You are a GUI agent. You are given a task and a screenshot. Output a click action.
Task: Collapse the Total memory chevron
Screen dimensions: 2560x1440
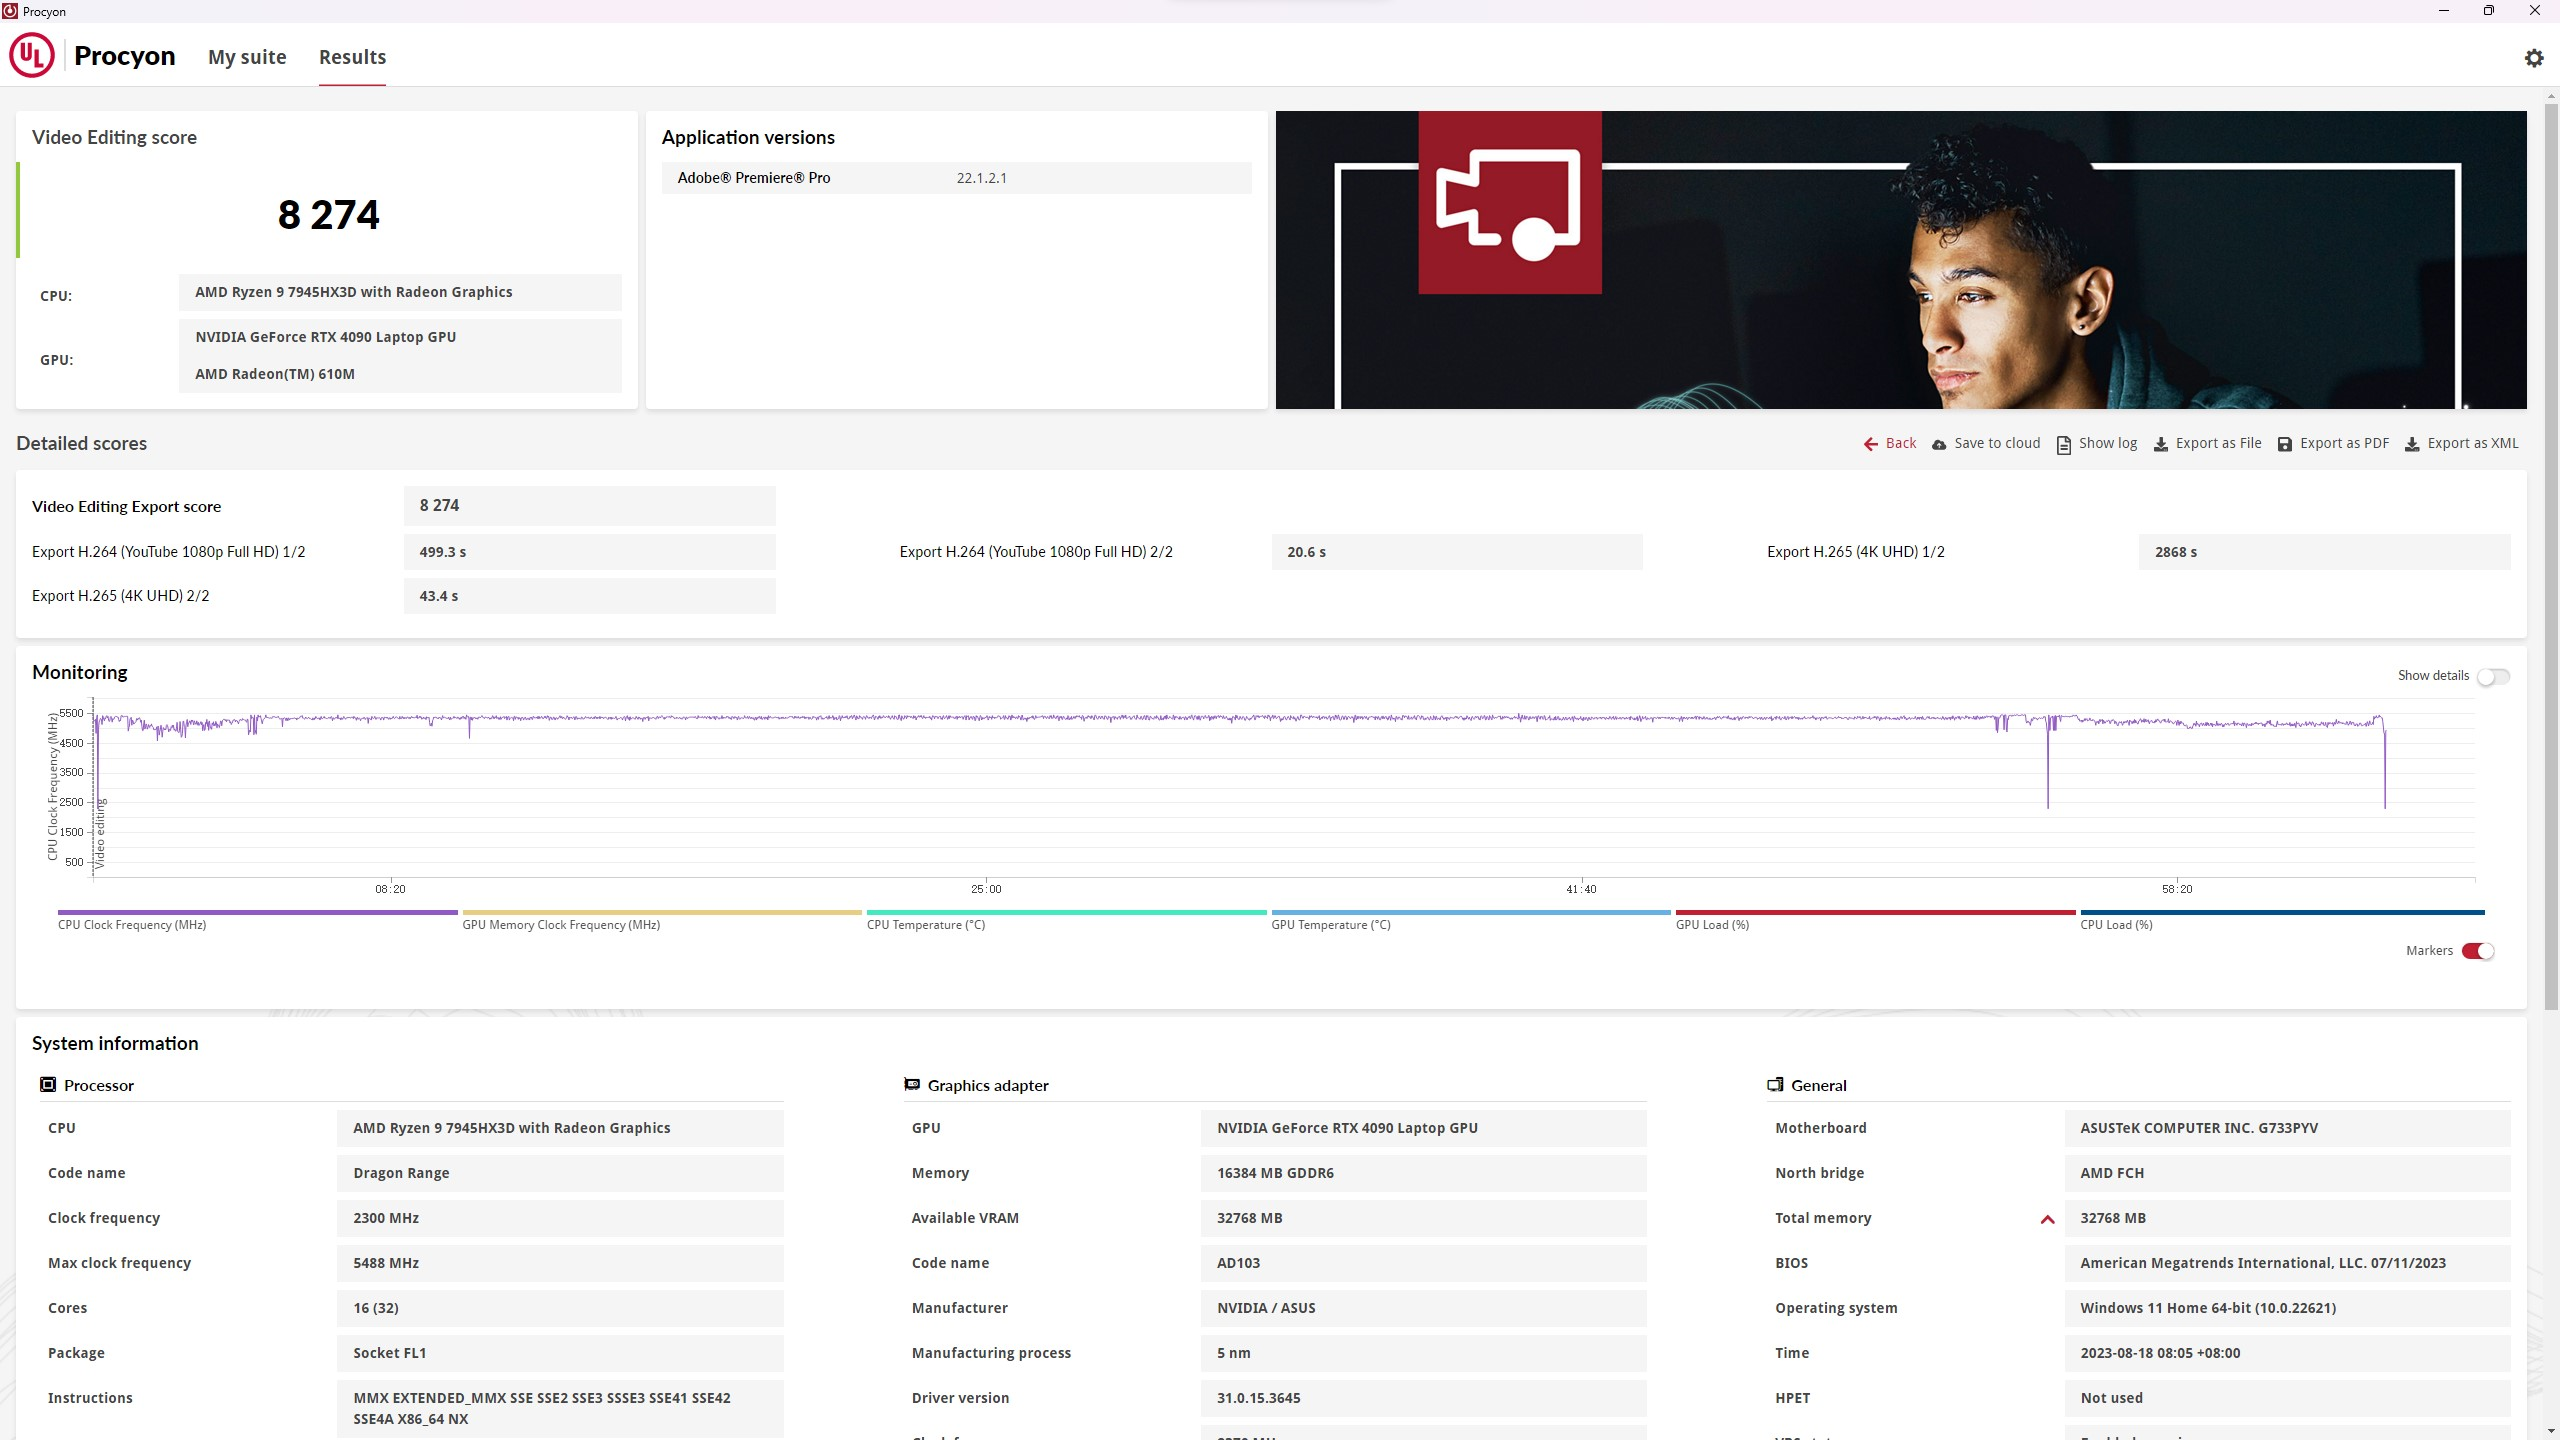(x=2047, y=1219)
